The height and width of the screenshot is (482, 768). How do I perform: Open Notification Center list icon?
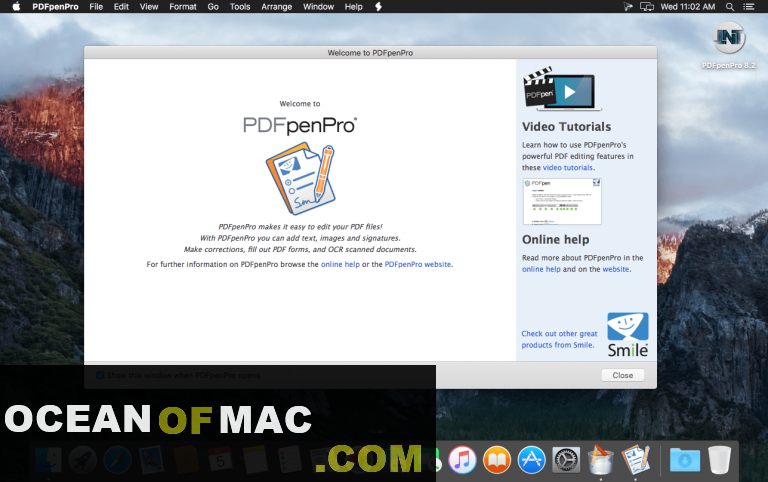pos(748,6)
